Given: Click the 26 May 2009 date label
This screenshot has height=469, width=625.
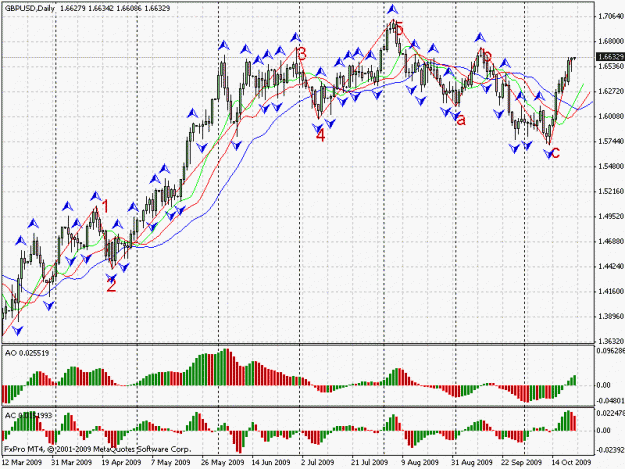Looking at the screenshot, I should point(223,462).
